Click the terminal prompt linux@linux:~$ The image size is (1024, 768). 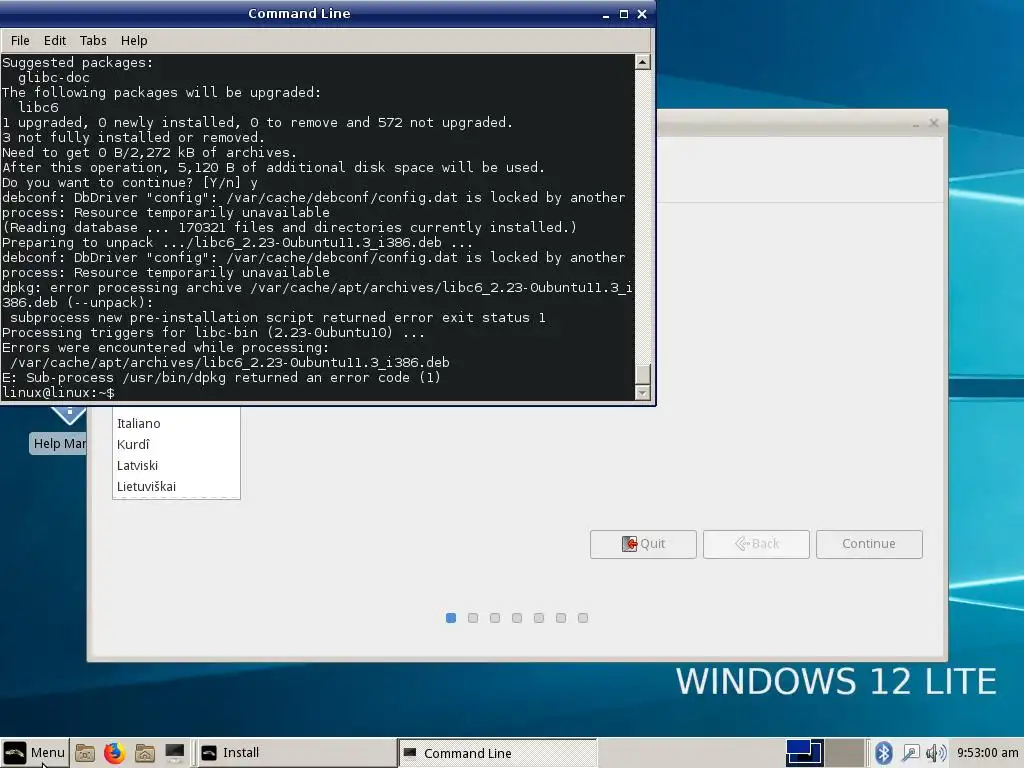(58, 392)
